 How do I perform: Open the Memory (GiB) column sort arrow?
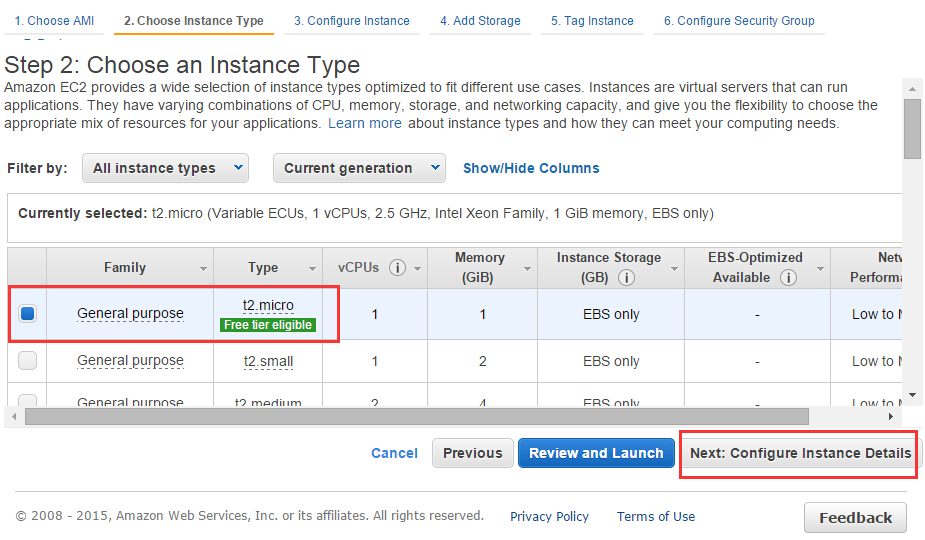527,269
